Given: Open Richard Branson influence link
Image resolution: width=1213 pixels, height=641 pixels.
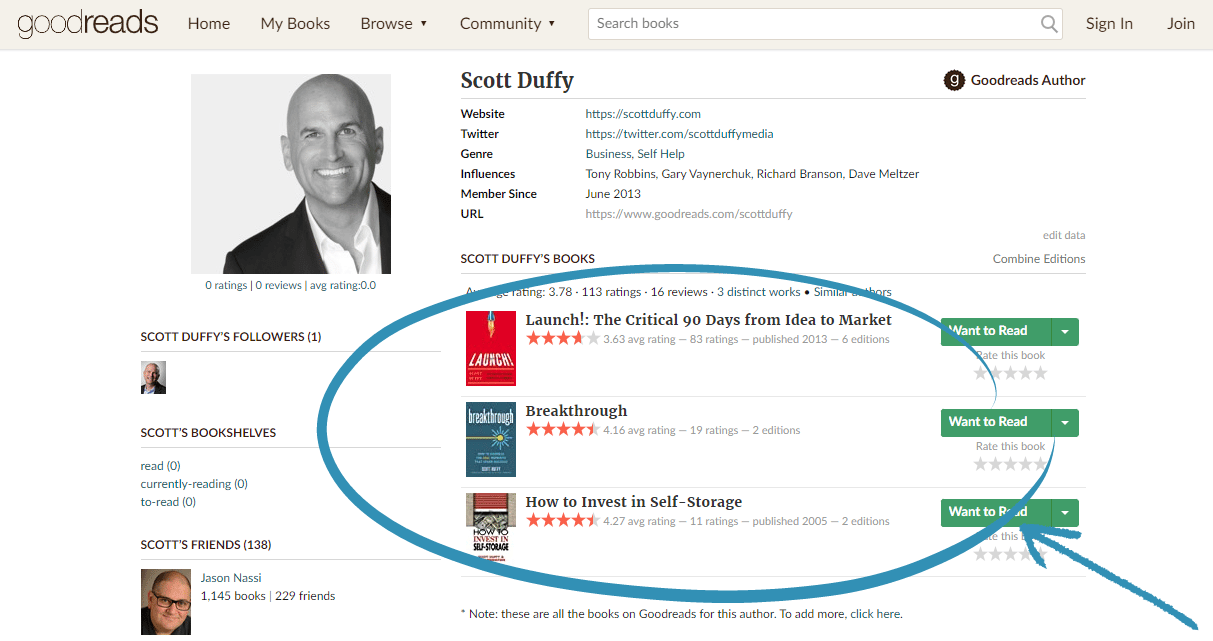Looking at the screenshot, I should coord(799,174).
